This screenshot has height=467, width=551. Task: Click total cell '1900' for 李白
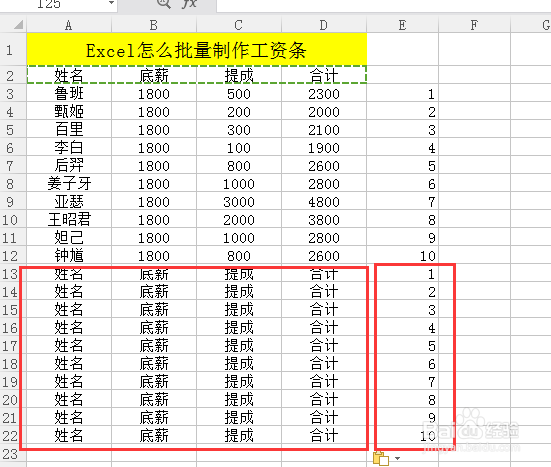click(324, 148)
